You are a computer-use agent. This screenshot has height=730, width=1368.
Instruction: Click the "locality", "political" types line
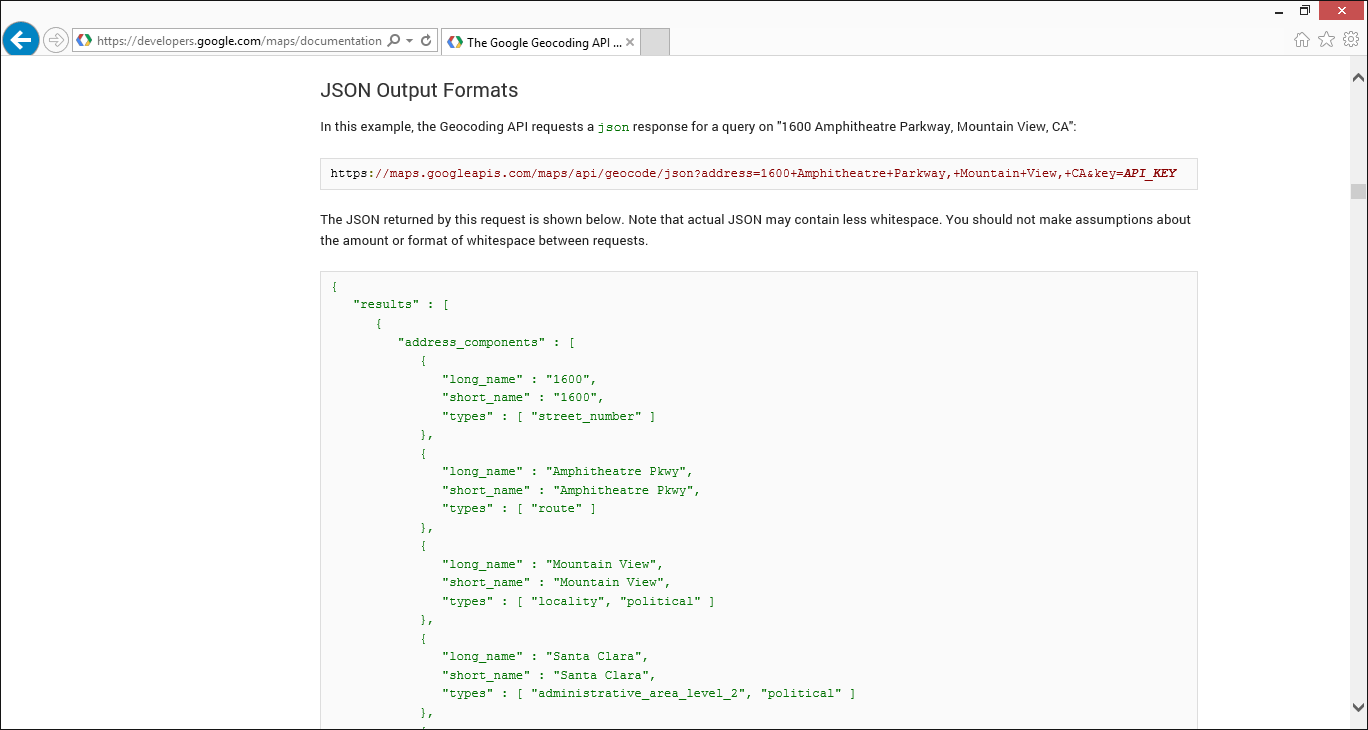click(x=578, y=601)
